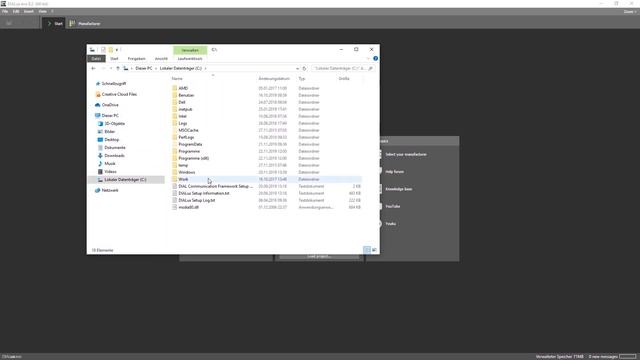Select the MSOCache folder
This screenshot has height=360, width=640.
click(188, 130)
